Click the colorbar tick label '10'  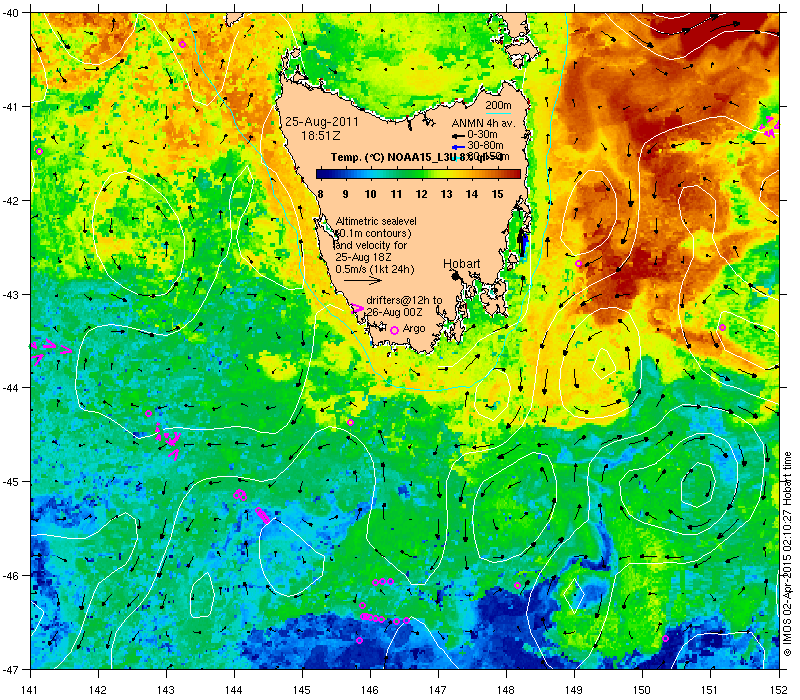370,194
